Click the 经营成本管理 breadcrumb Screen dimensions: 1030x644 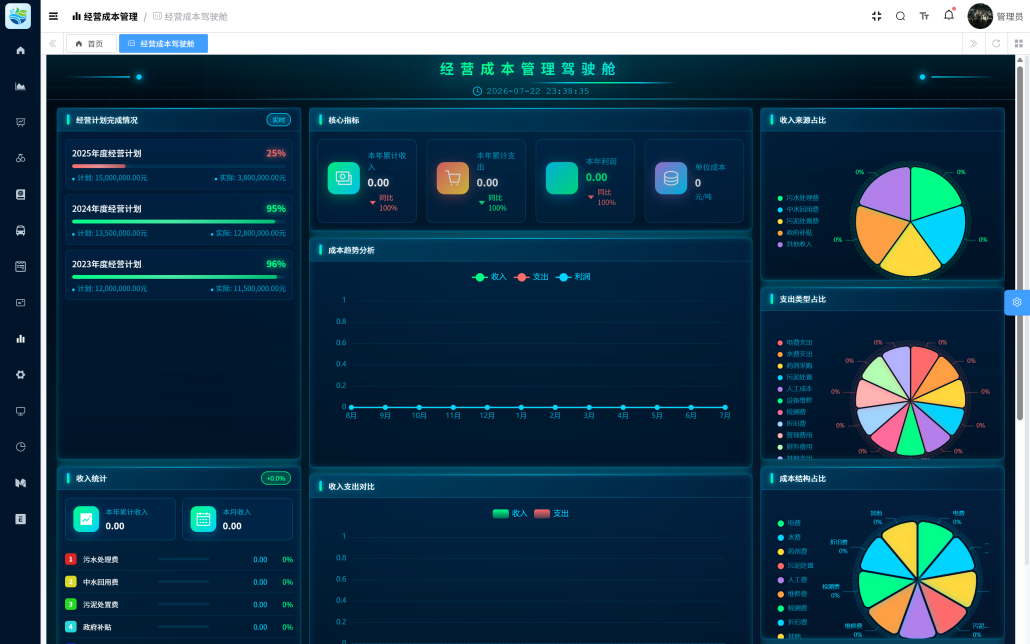click(105, 16)
